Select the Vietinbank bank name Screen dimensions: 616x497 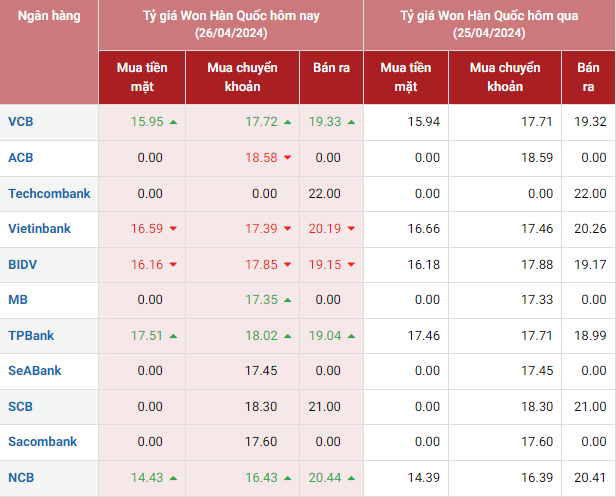pyautogui.click(x=39, y=229)
